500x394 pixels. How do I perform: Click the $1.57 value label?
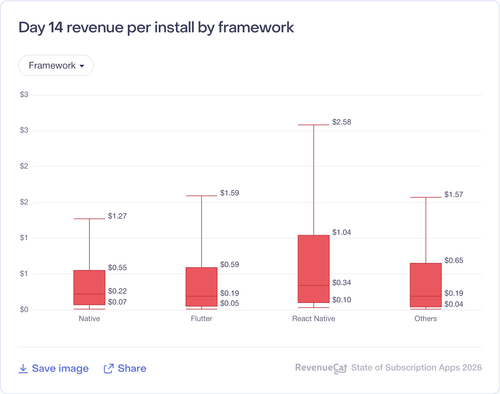[454, 194]
